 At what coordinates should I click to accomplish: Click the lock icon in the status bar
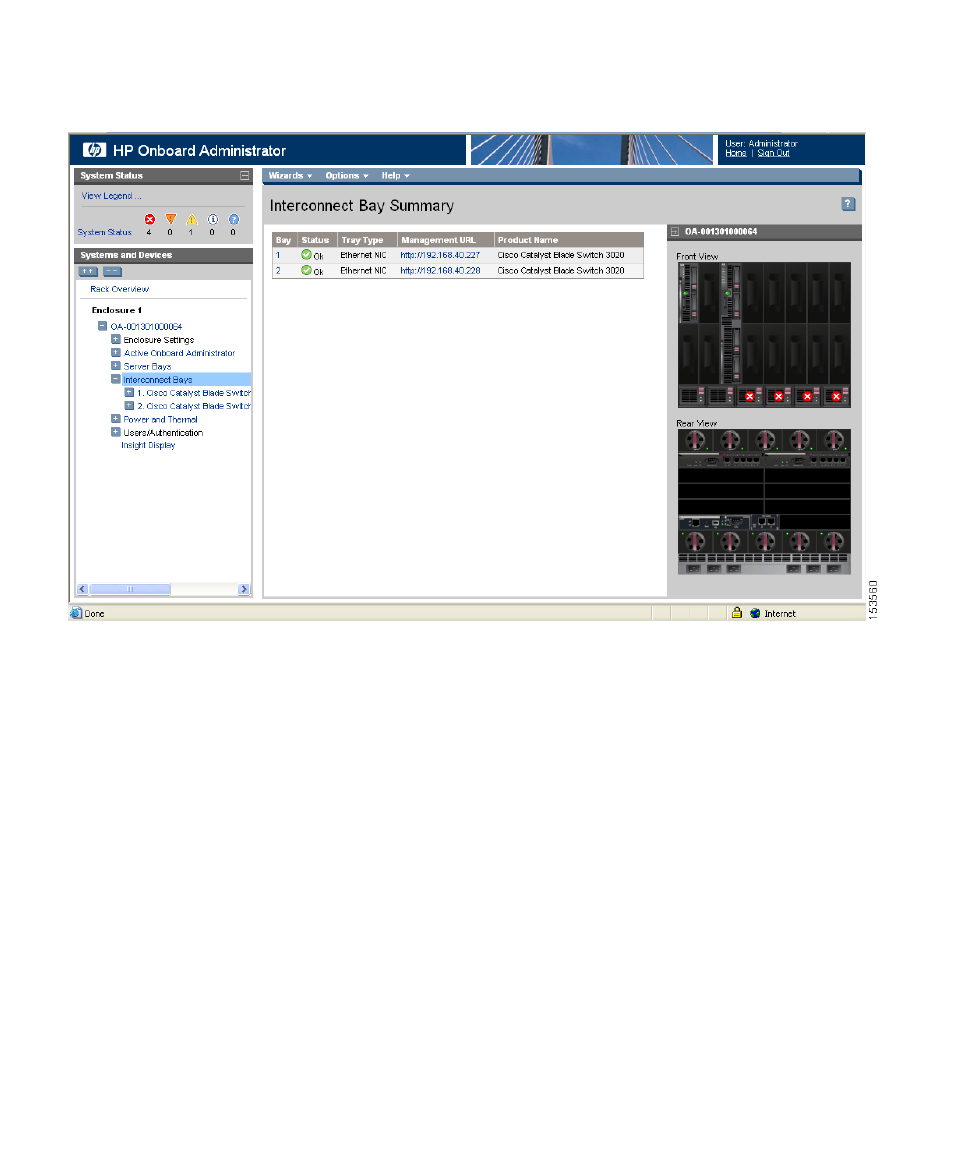pos(736,613)
